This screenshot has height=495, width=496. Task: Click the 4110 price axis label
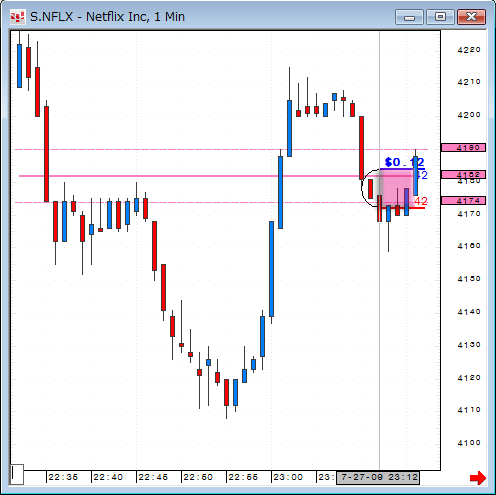point(469,410)
